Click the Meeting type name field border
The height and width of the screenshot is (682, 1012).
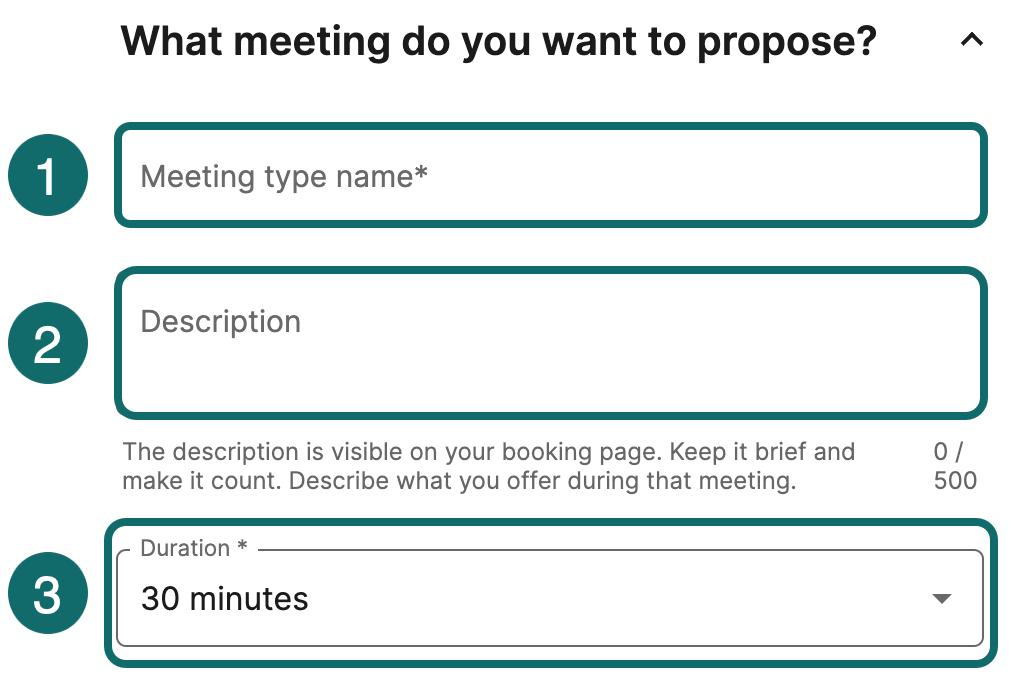[x=553, y=128]
